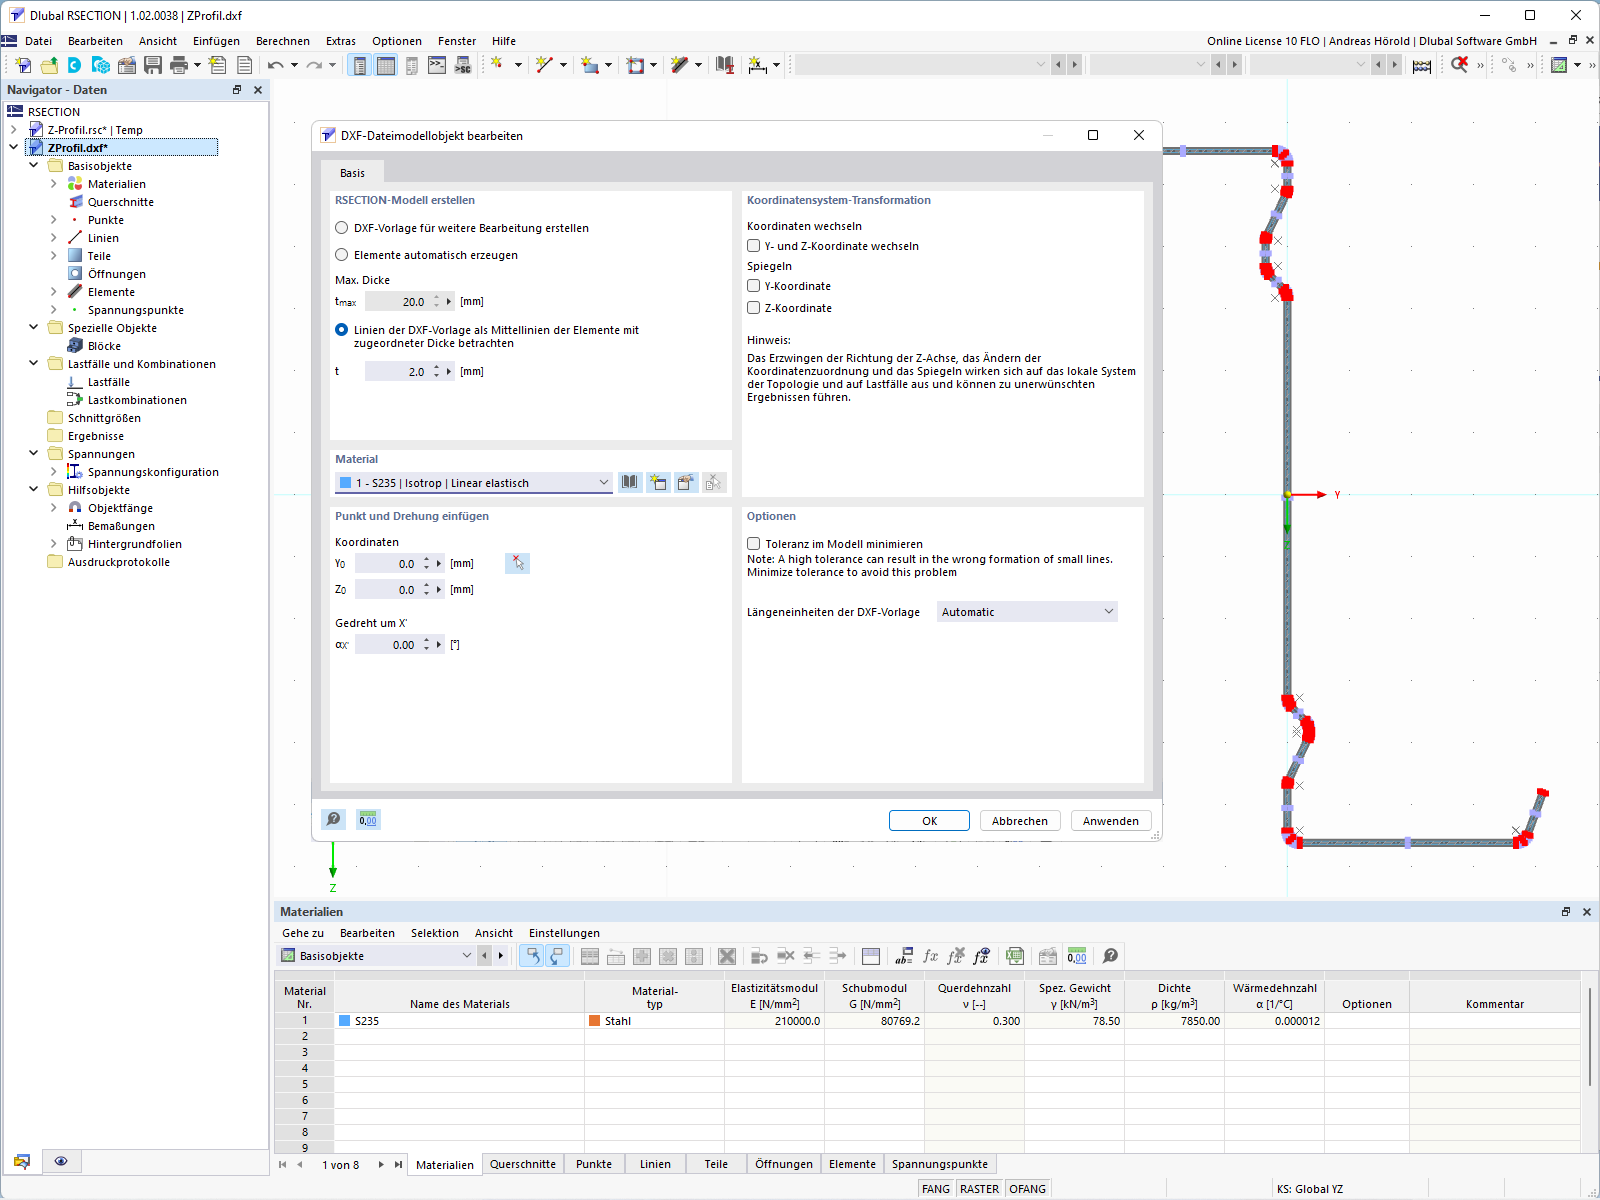Click the script manager icon
This screenshot has height=1200, width=1600.
click(463, 65)
